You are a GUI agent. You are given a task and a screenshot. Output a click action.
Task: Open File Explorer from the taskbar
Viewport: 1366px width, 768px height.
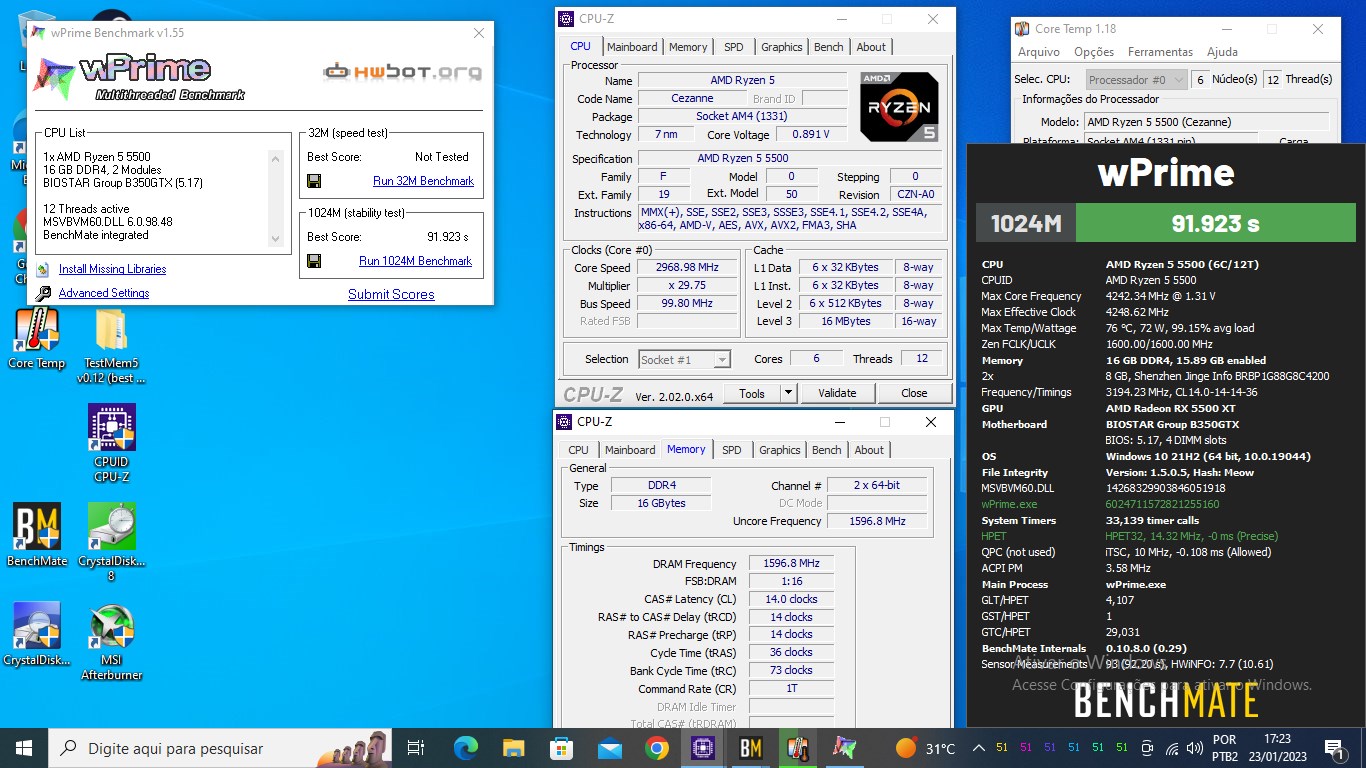[x=513, y=747]
